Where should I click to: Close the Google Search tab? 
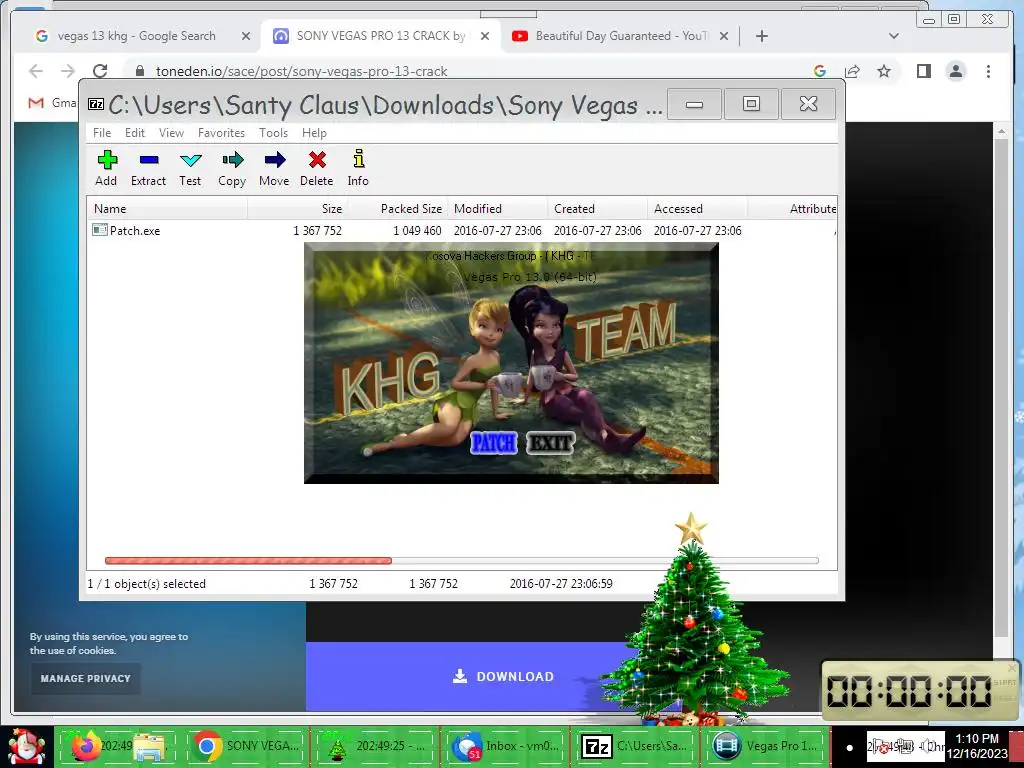tap(246, 36)
